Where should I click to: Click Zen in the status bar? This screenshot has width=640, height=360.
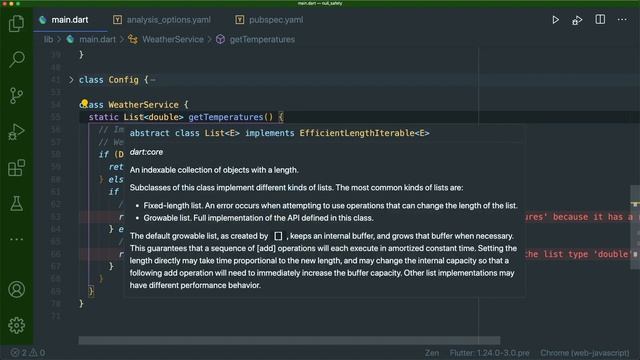(x=432, y=353)
